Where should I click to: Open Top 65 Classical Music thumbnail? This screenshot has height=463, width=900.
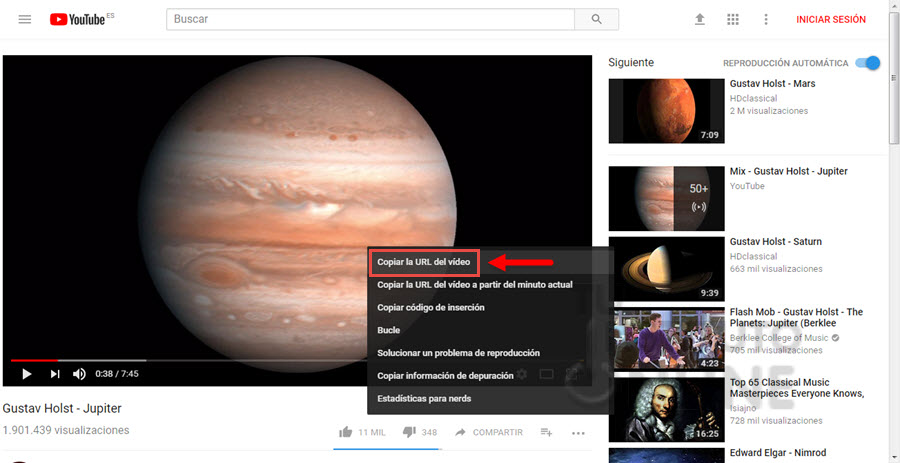coord(666,410)
